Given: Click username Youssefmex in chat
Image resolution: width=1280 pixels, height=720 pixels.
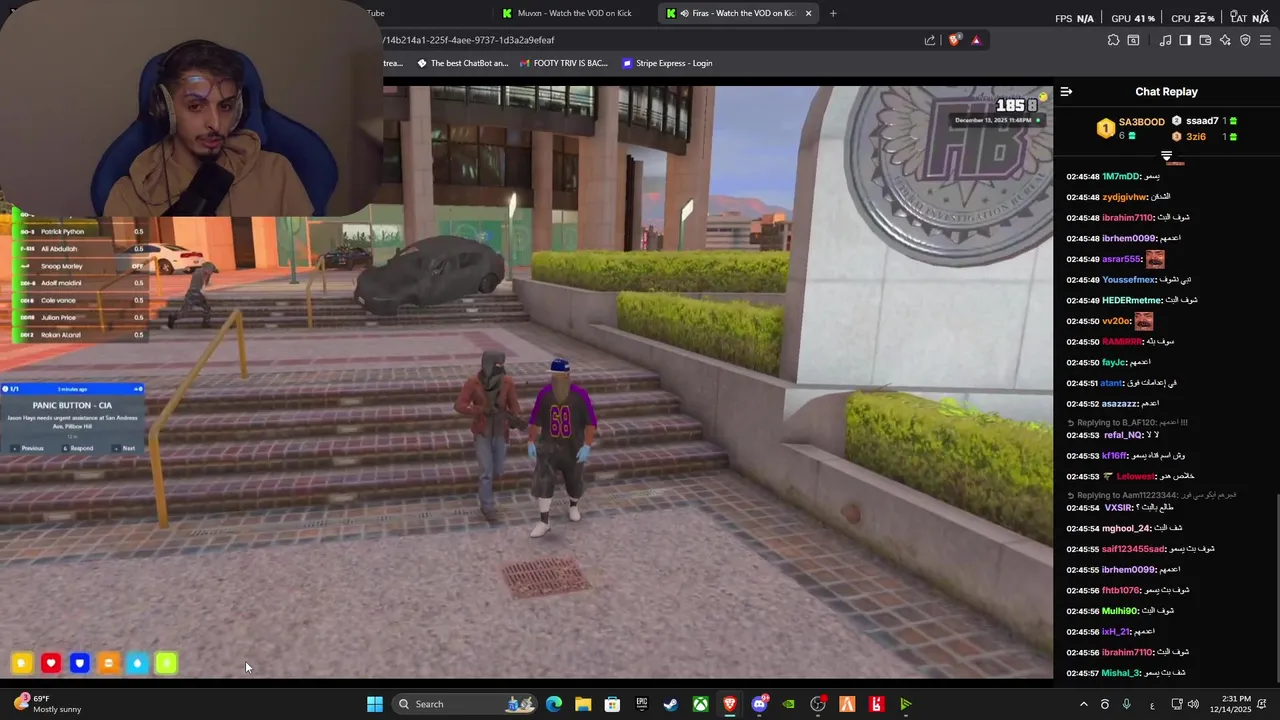Looking at the screenshot, I should [x=1129, y=280].
